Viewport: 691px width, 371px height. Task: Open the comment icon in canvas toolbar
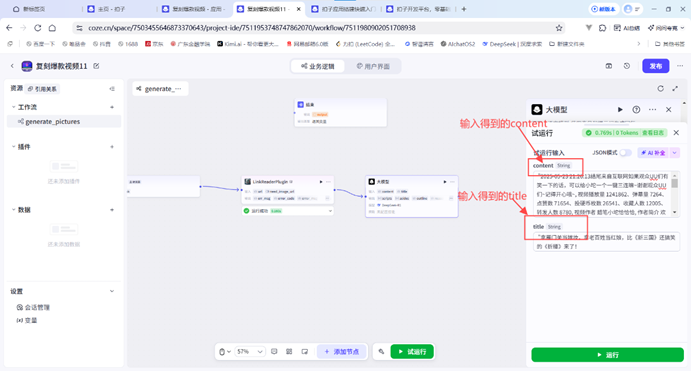click(x=274, y=352)
